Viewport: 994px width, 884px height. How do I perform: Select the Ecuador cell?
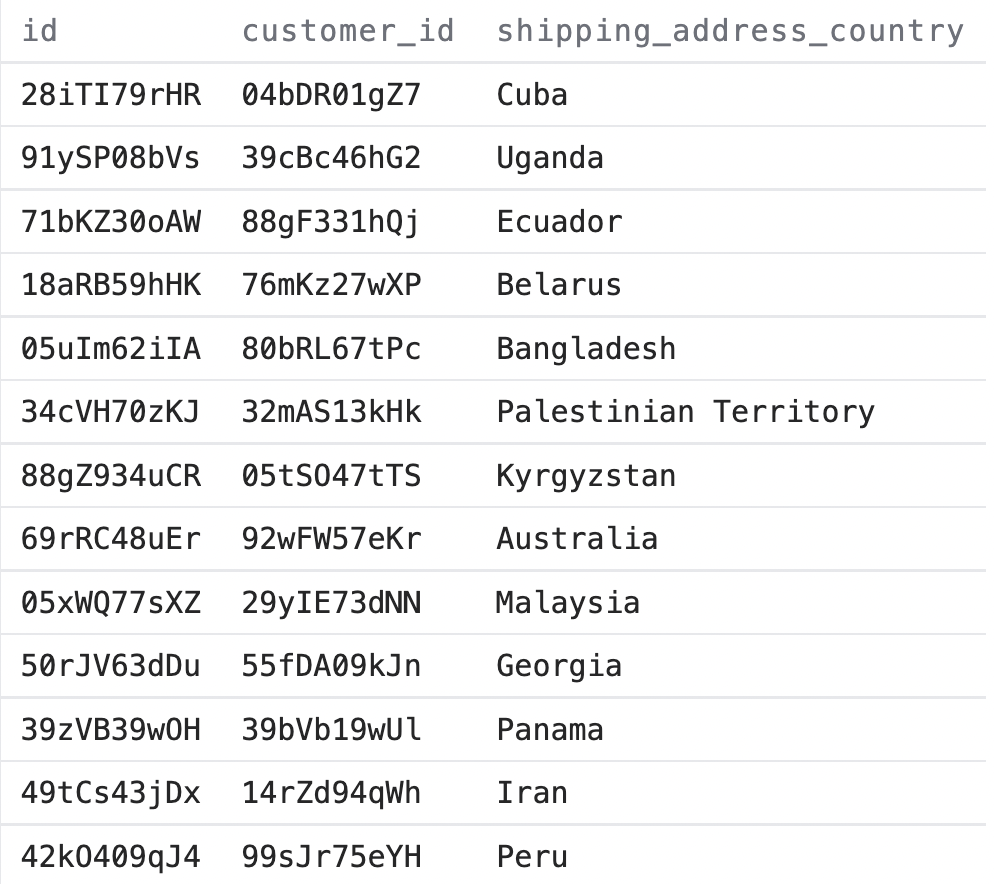559,222
